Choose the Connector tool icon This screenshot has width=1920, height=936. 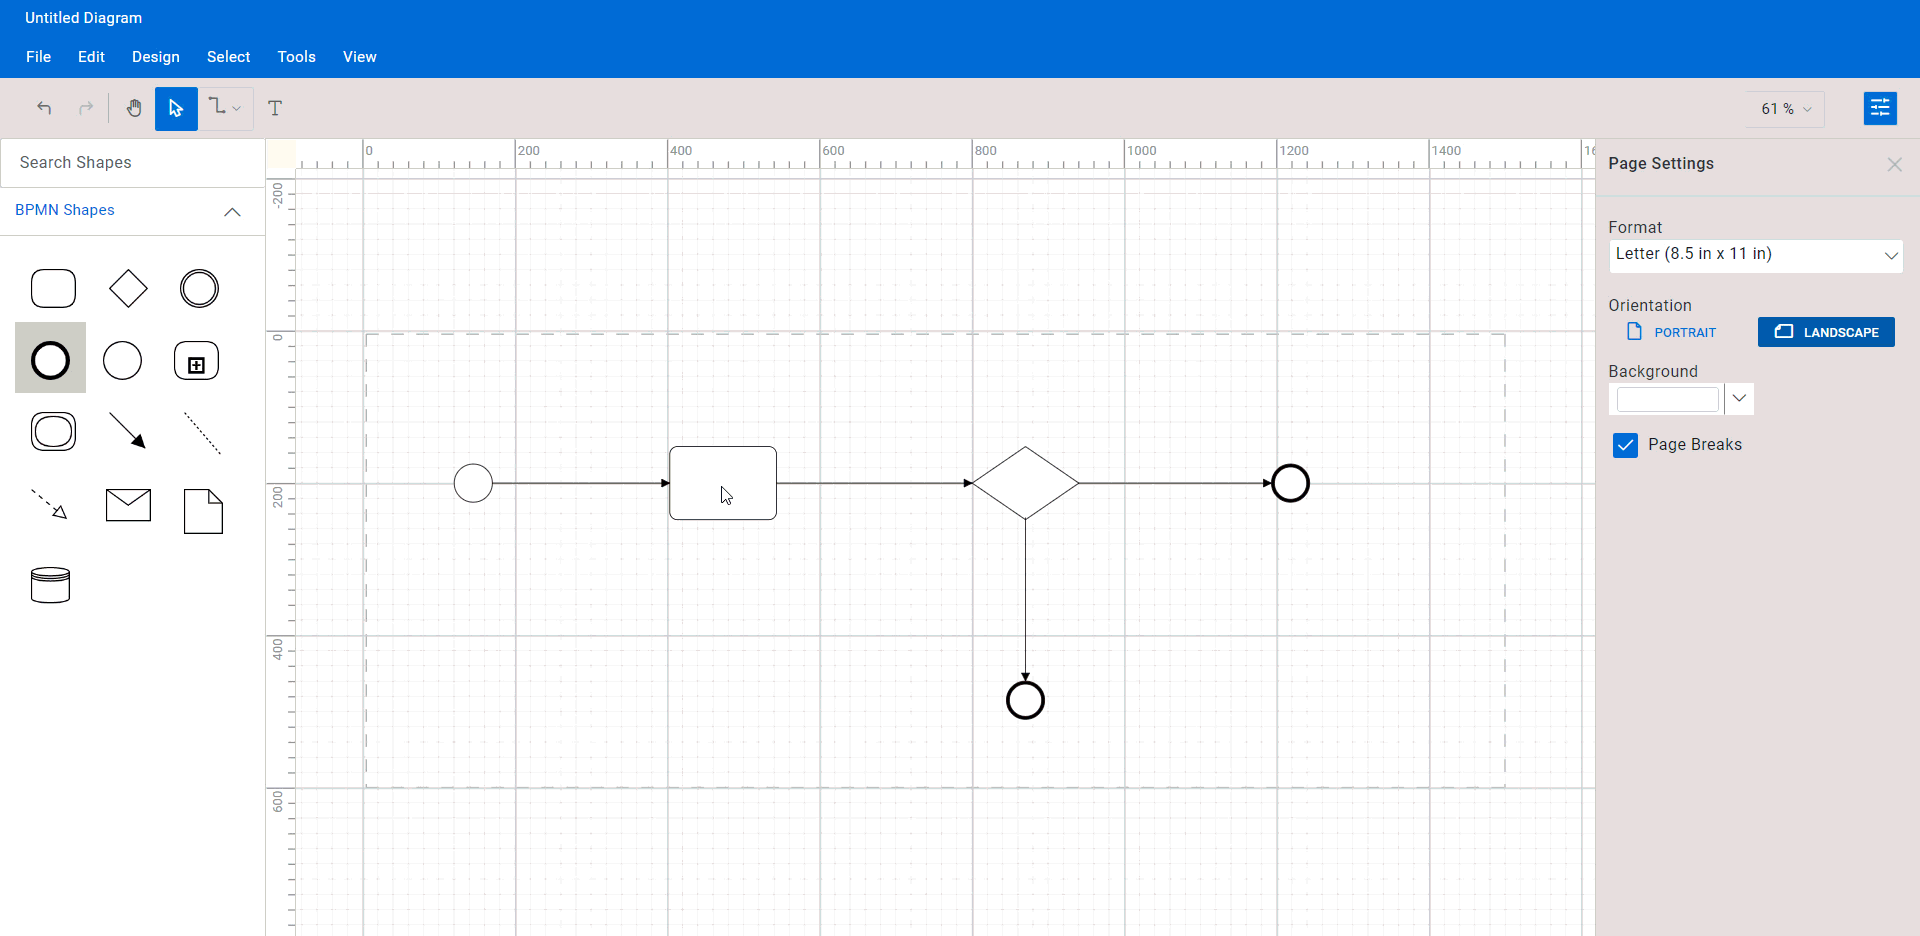217,106
